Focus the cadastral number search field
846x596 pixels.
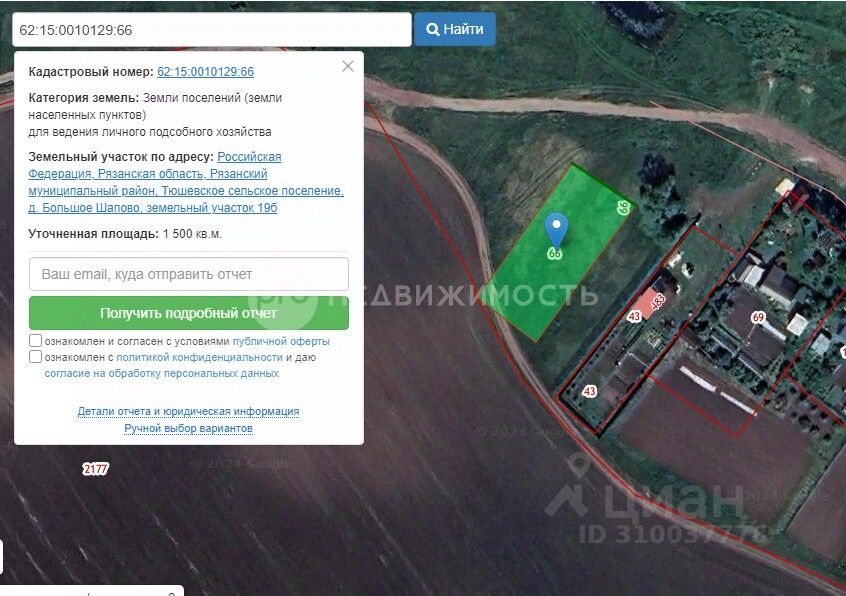pos(212,30)
